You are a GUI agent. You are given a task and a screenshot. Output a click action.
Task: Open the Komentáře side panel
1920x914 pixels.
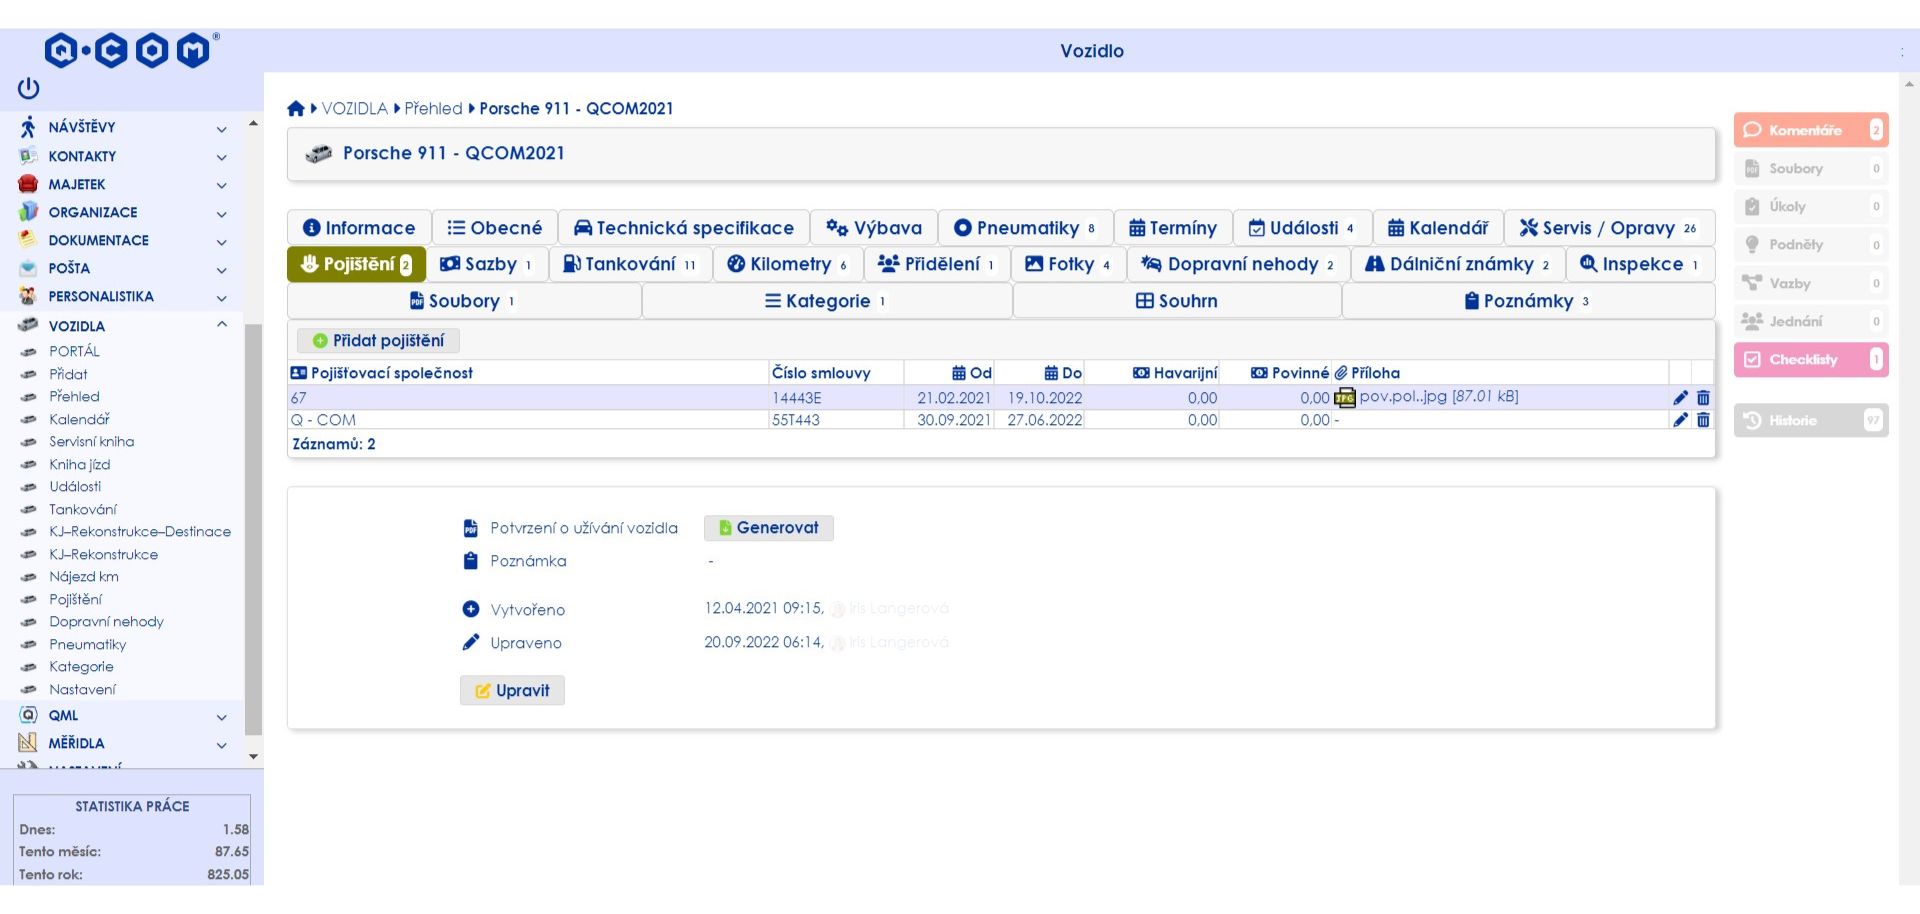(x=1810, y=130)
